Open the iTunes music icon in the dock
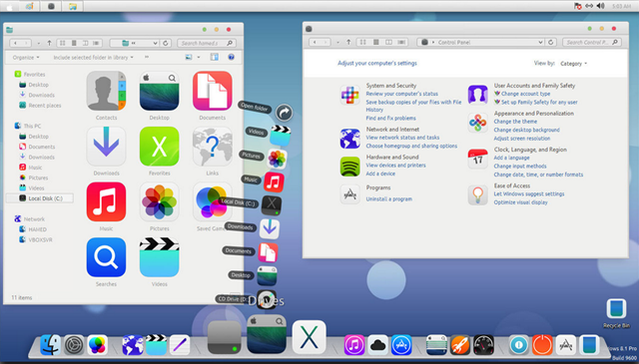Screen dimensions: 639x364 tap(354, 345)
